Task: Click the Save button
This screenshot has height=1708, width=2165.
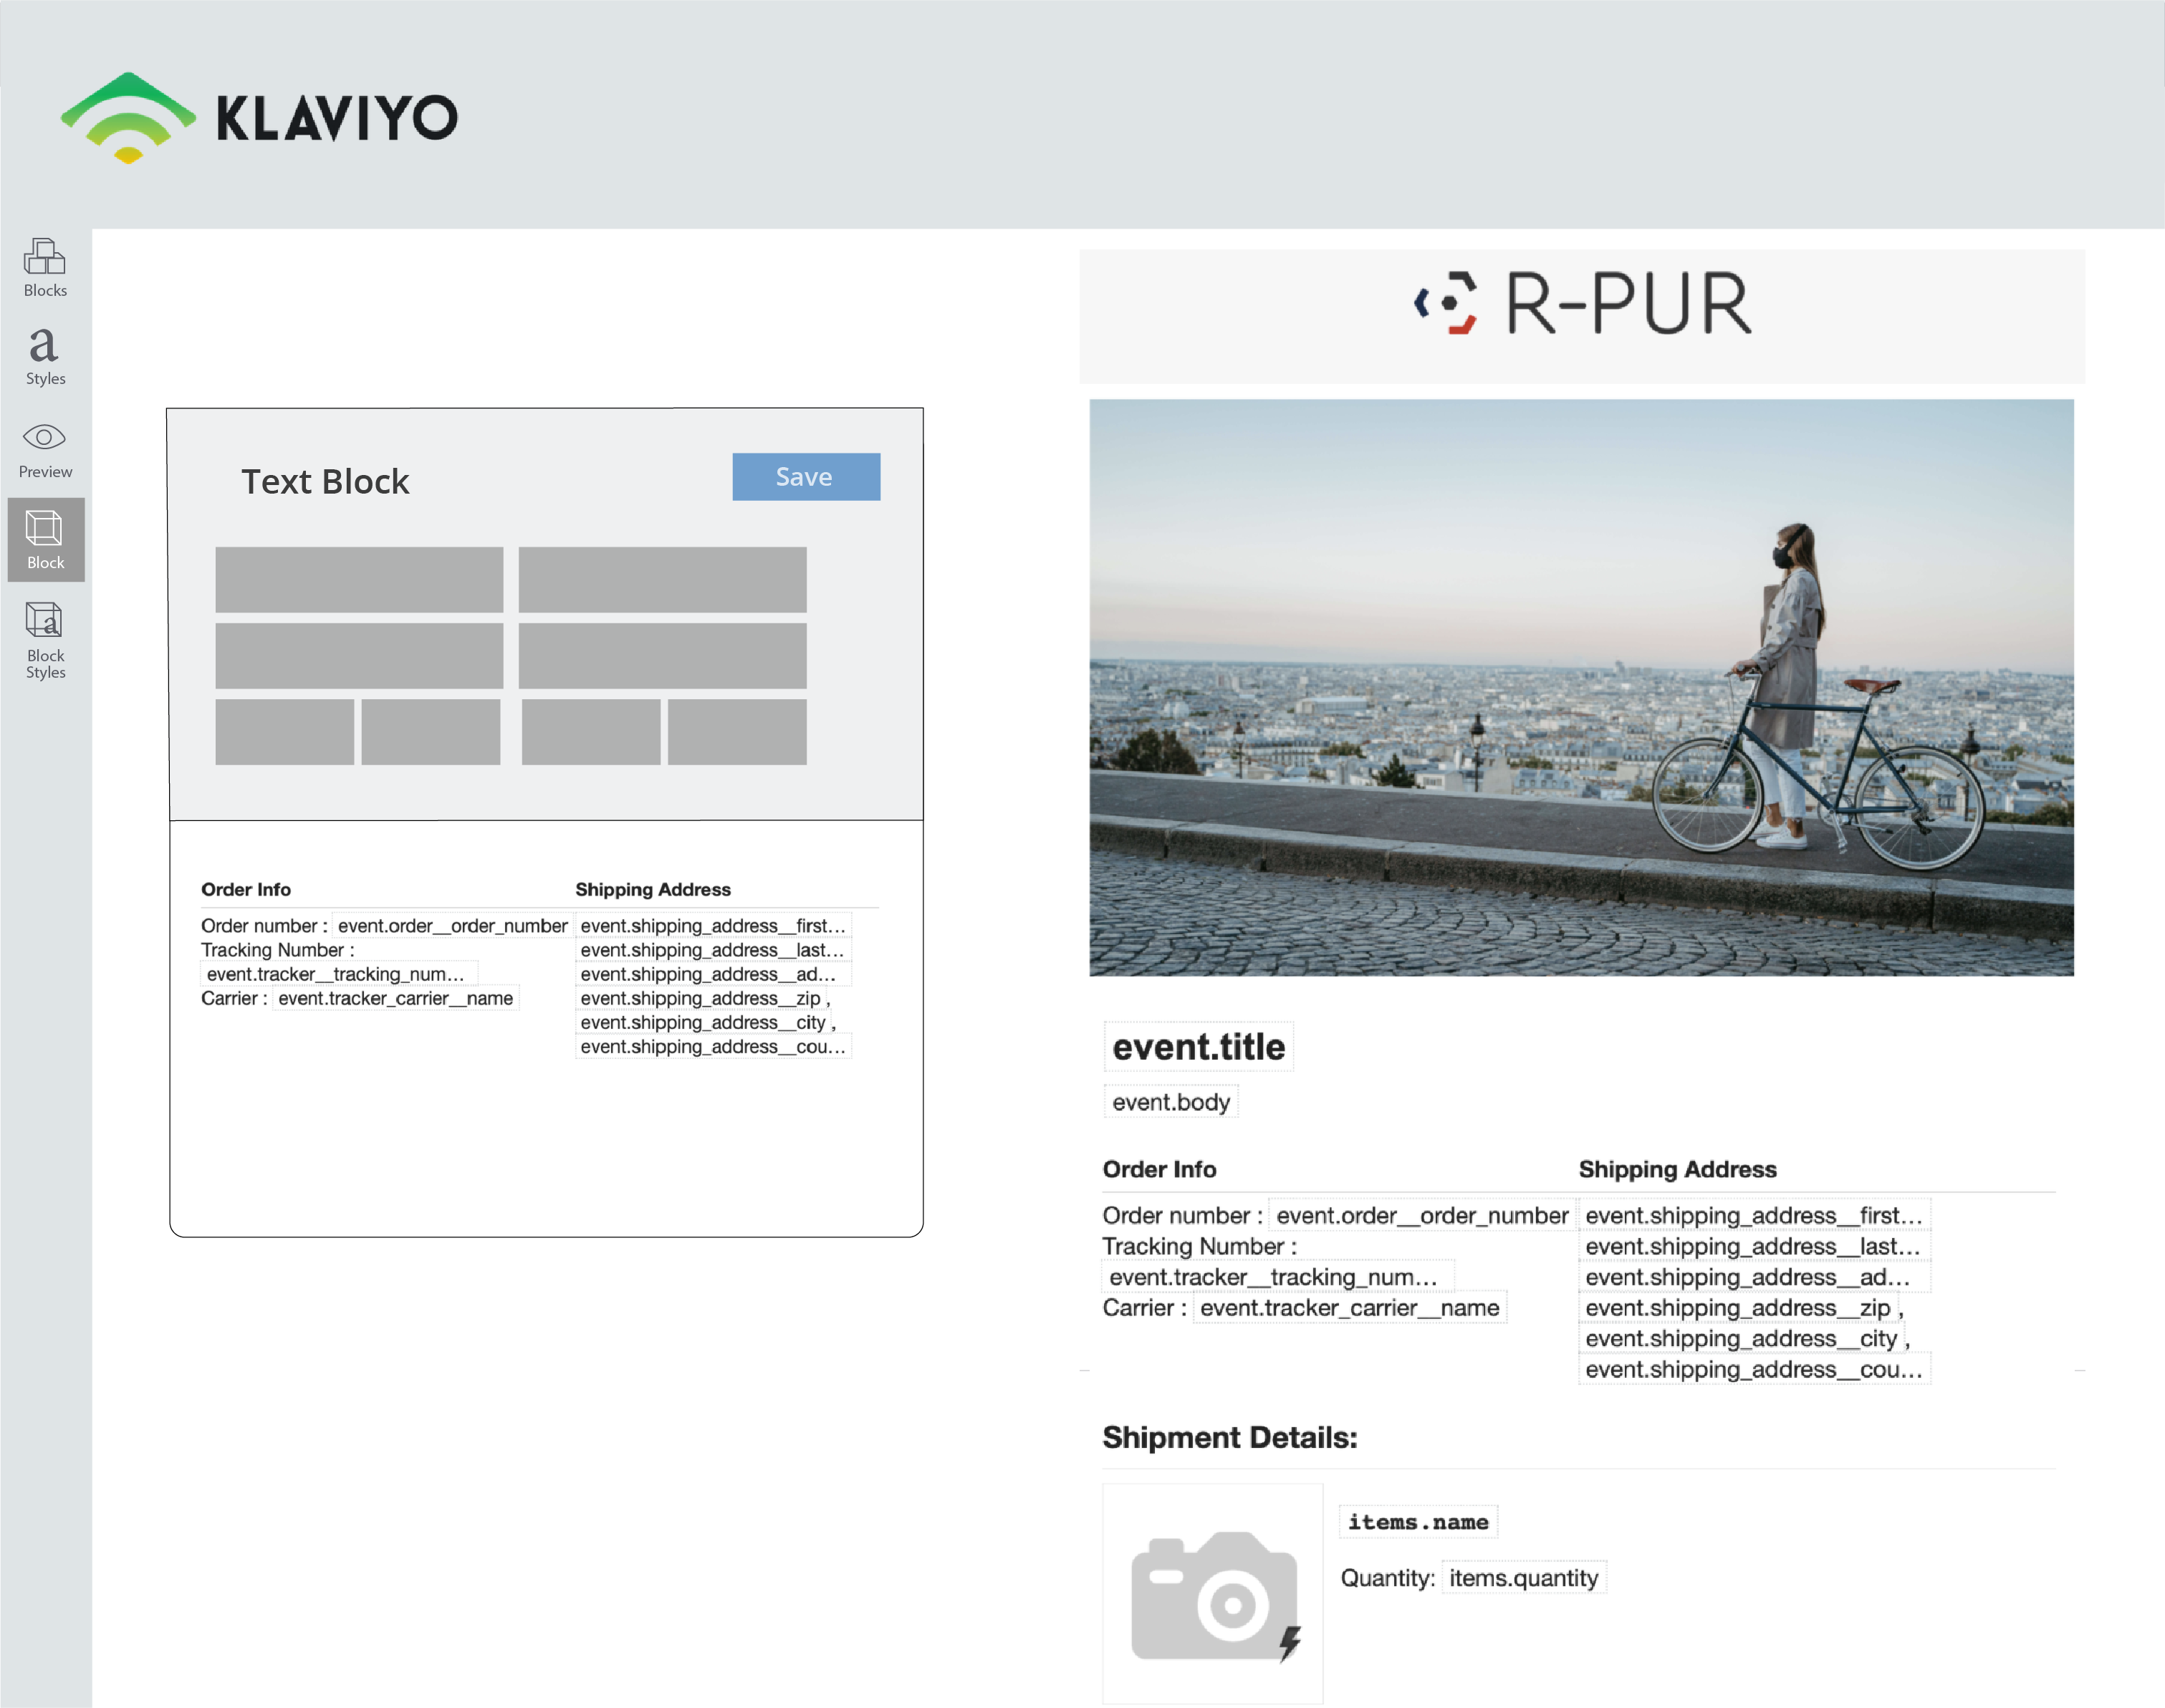Action: pos(806,477)
